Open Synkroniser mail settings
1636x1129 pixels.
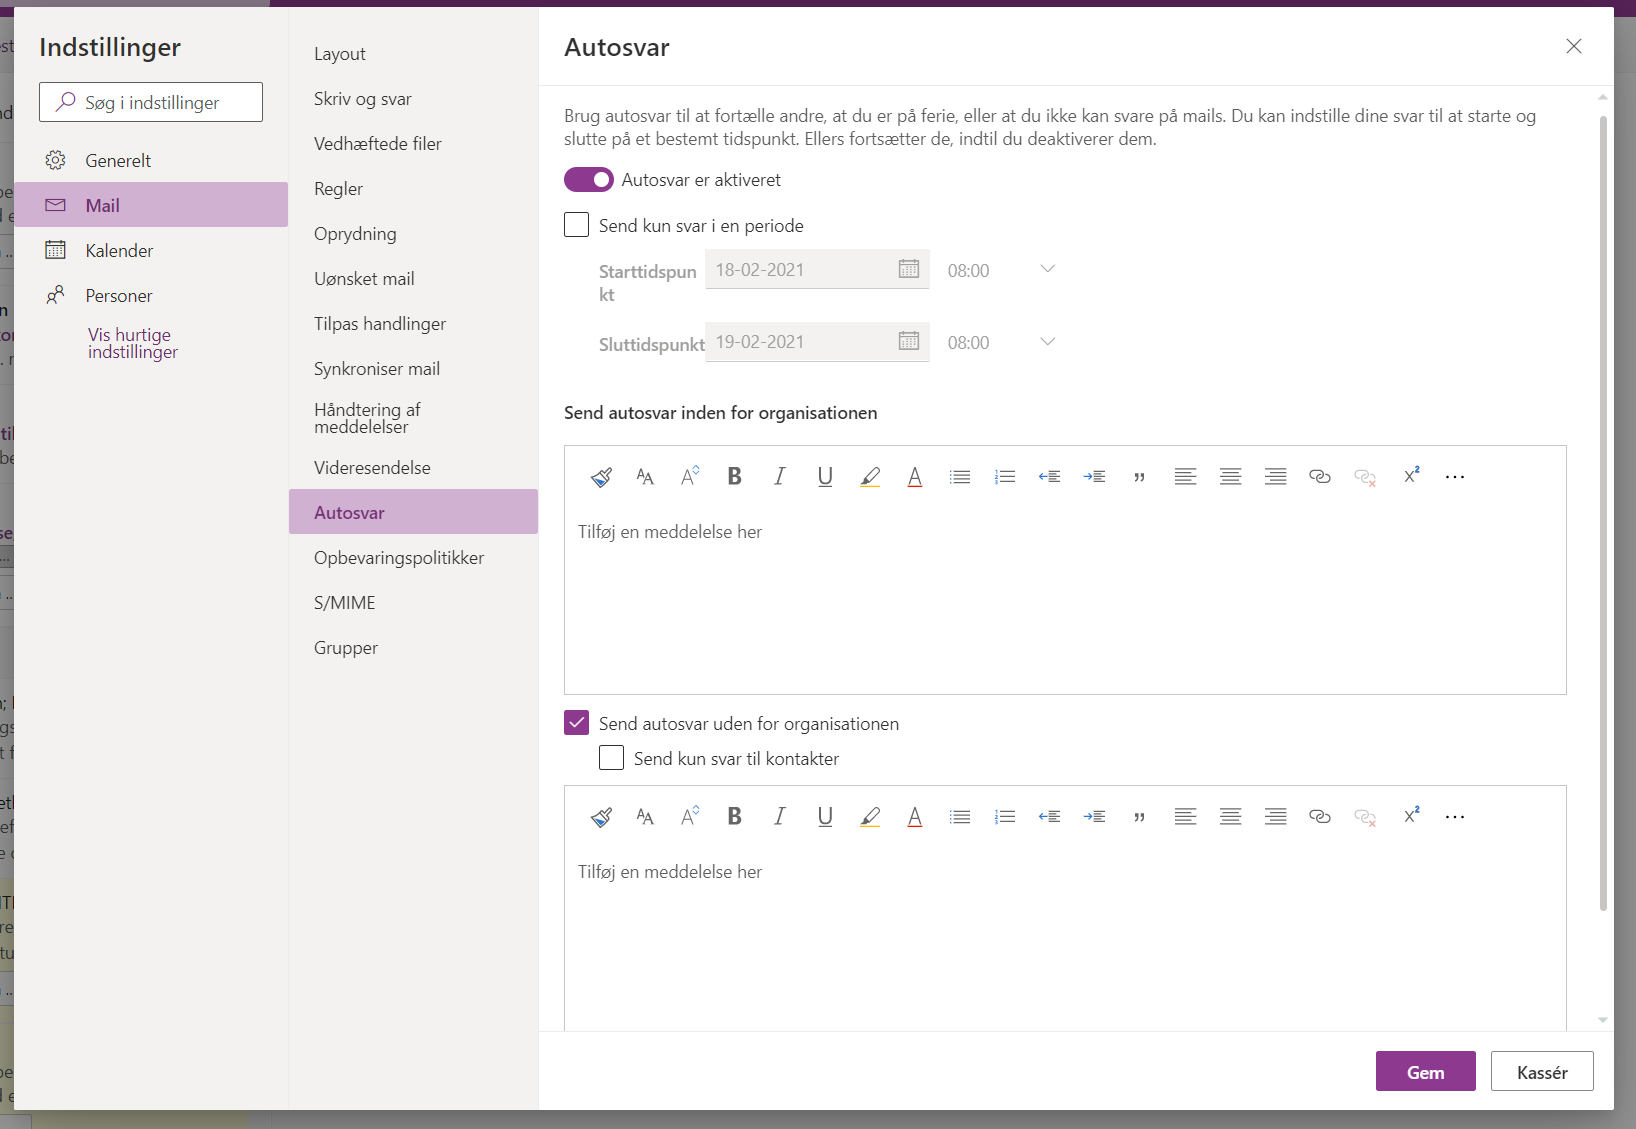tap(413, 369)
